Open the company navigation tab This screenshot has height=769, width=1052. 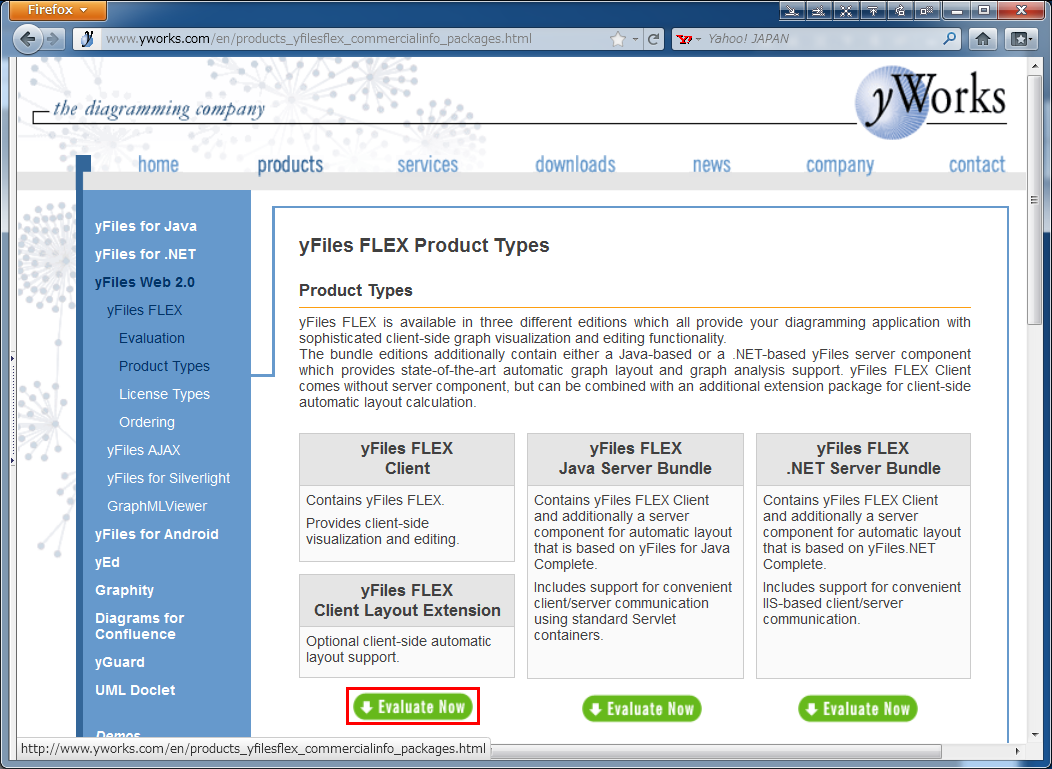[x=840, y=164]
